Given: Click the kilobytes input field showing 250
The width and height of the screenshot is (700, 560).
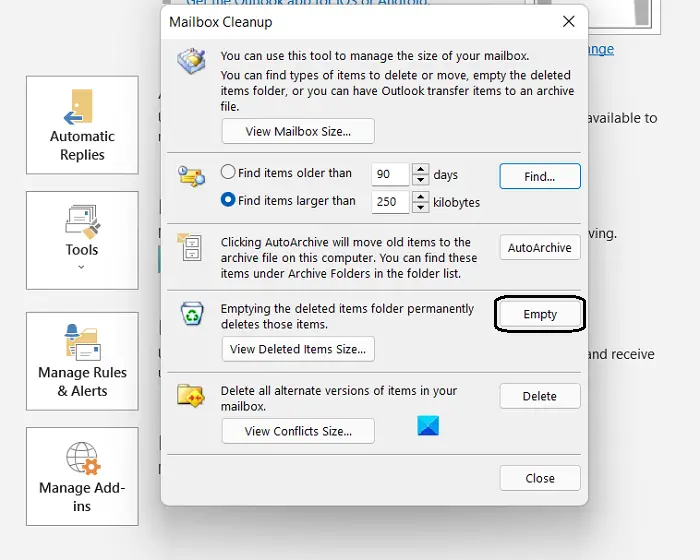Looking at the screenshot, I should 390,202.
